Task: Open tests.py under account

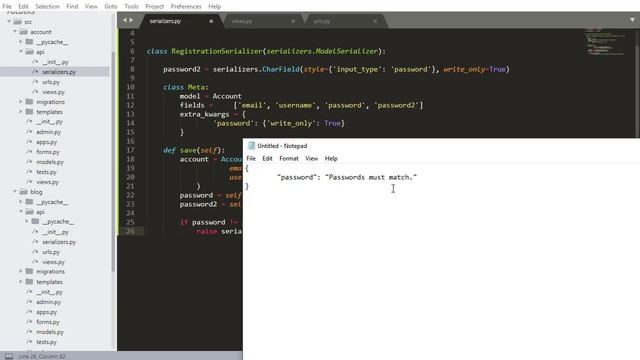Action: 46,172
